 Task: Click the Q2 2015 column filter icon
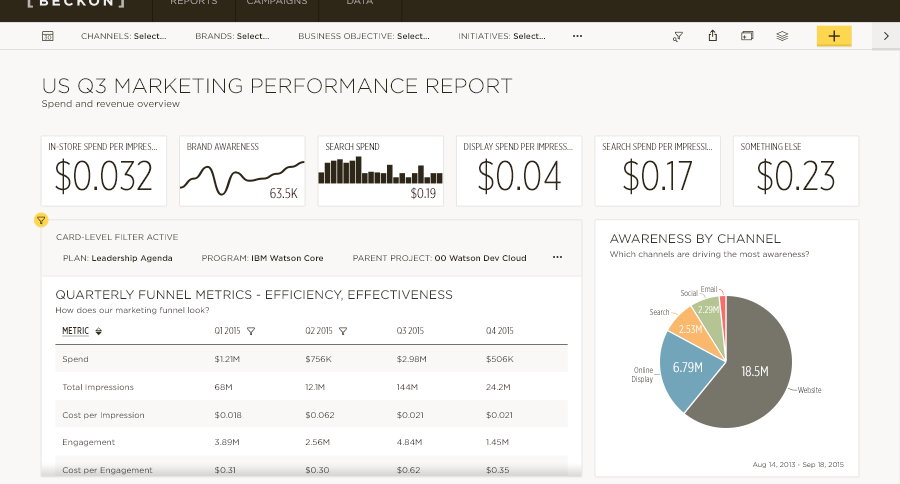pyautogui.click(x=343, y=331)
